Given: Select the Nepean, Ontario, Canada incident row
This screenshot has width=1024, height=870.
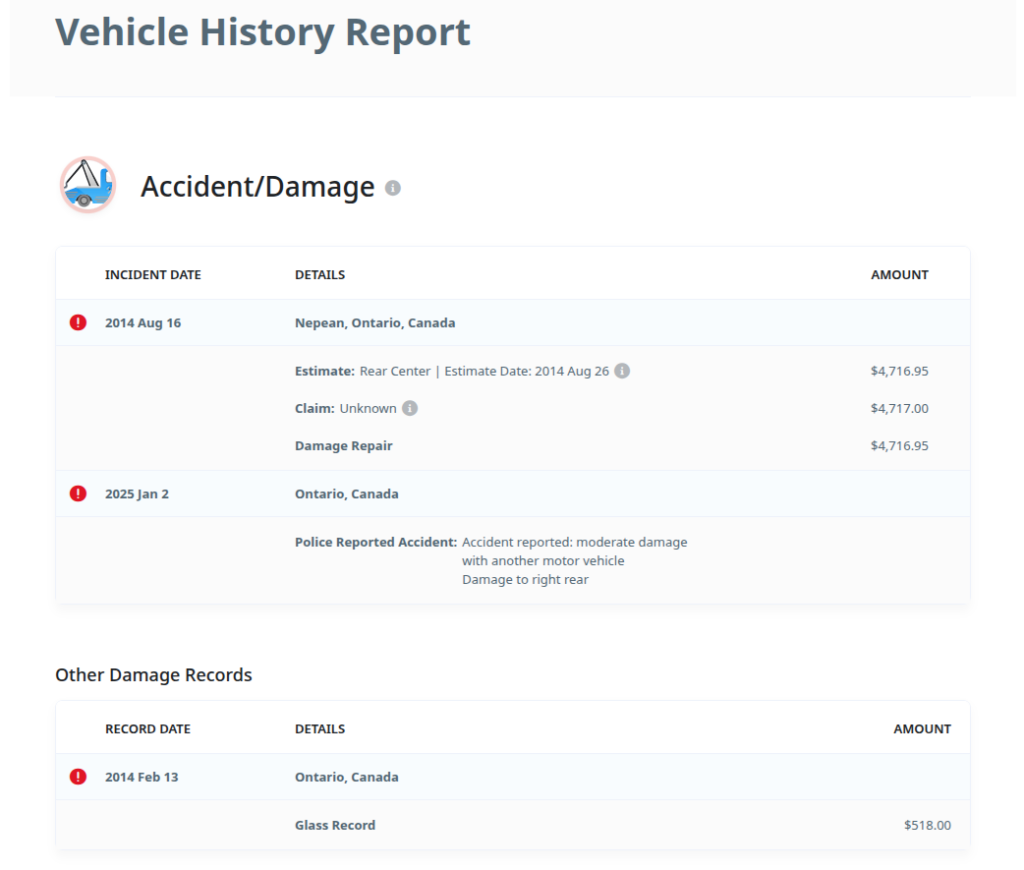Looking at the screenshot, I should [375, 323].
